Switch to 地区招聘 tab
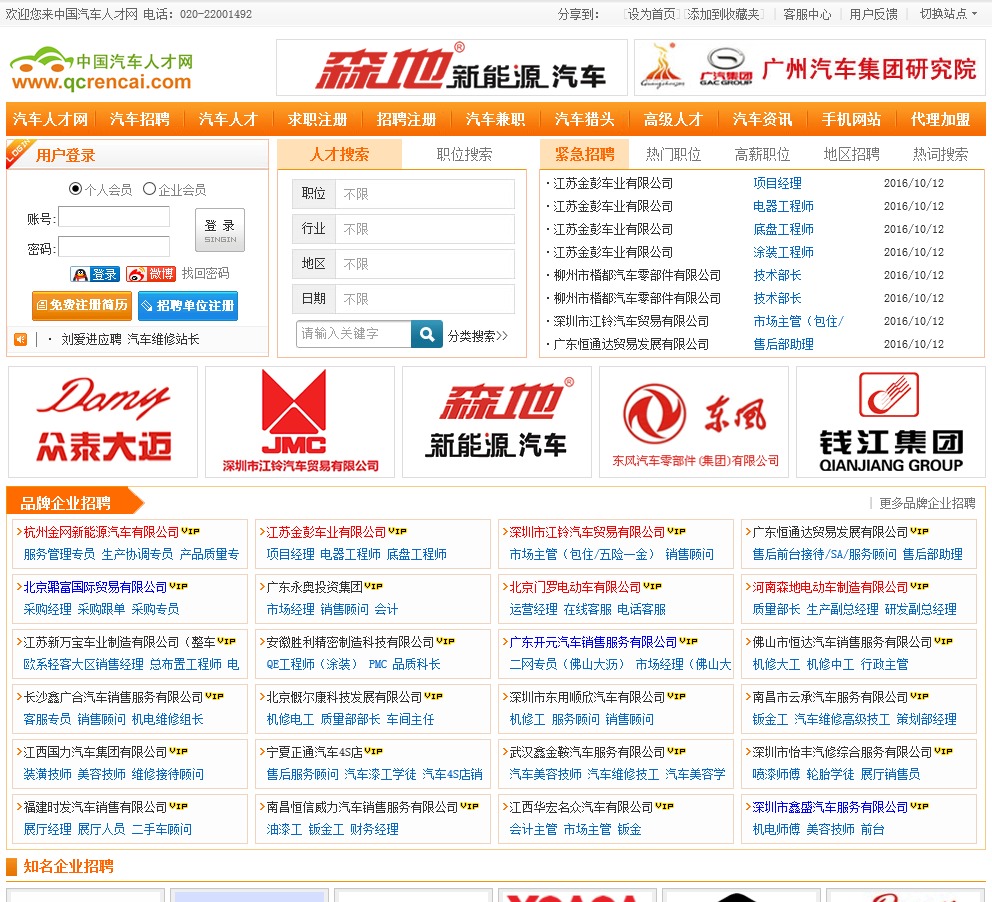The image size is (992, 902). click(852, 154)
